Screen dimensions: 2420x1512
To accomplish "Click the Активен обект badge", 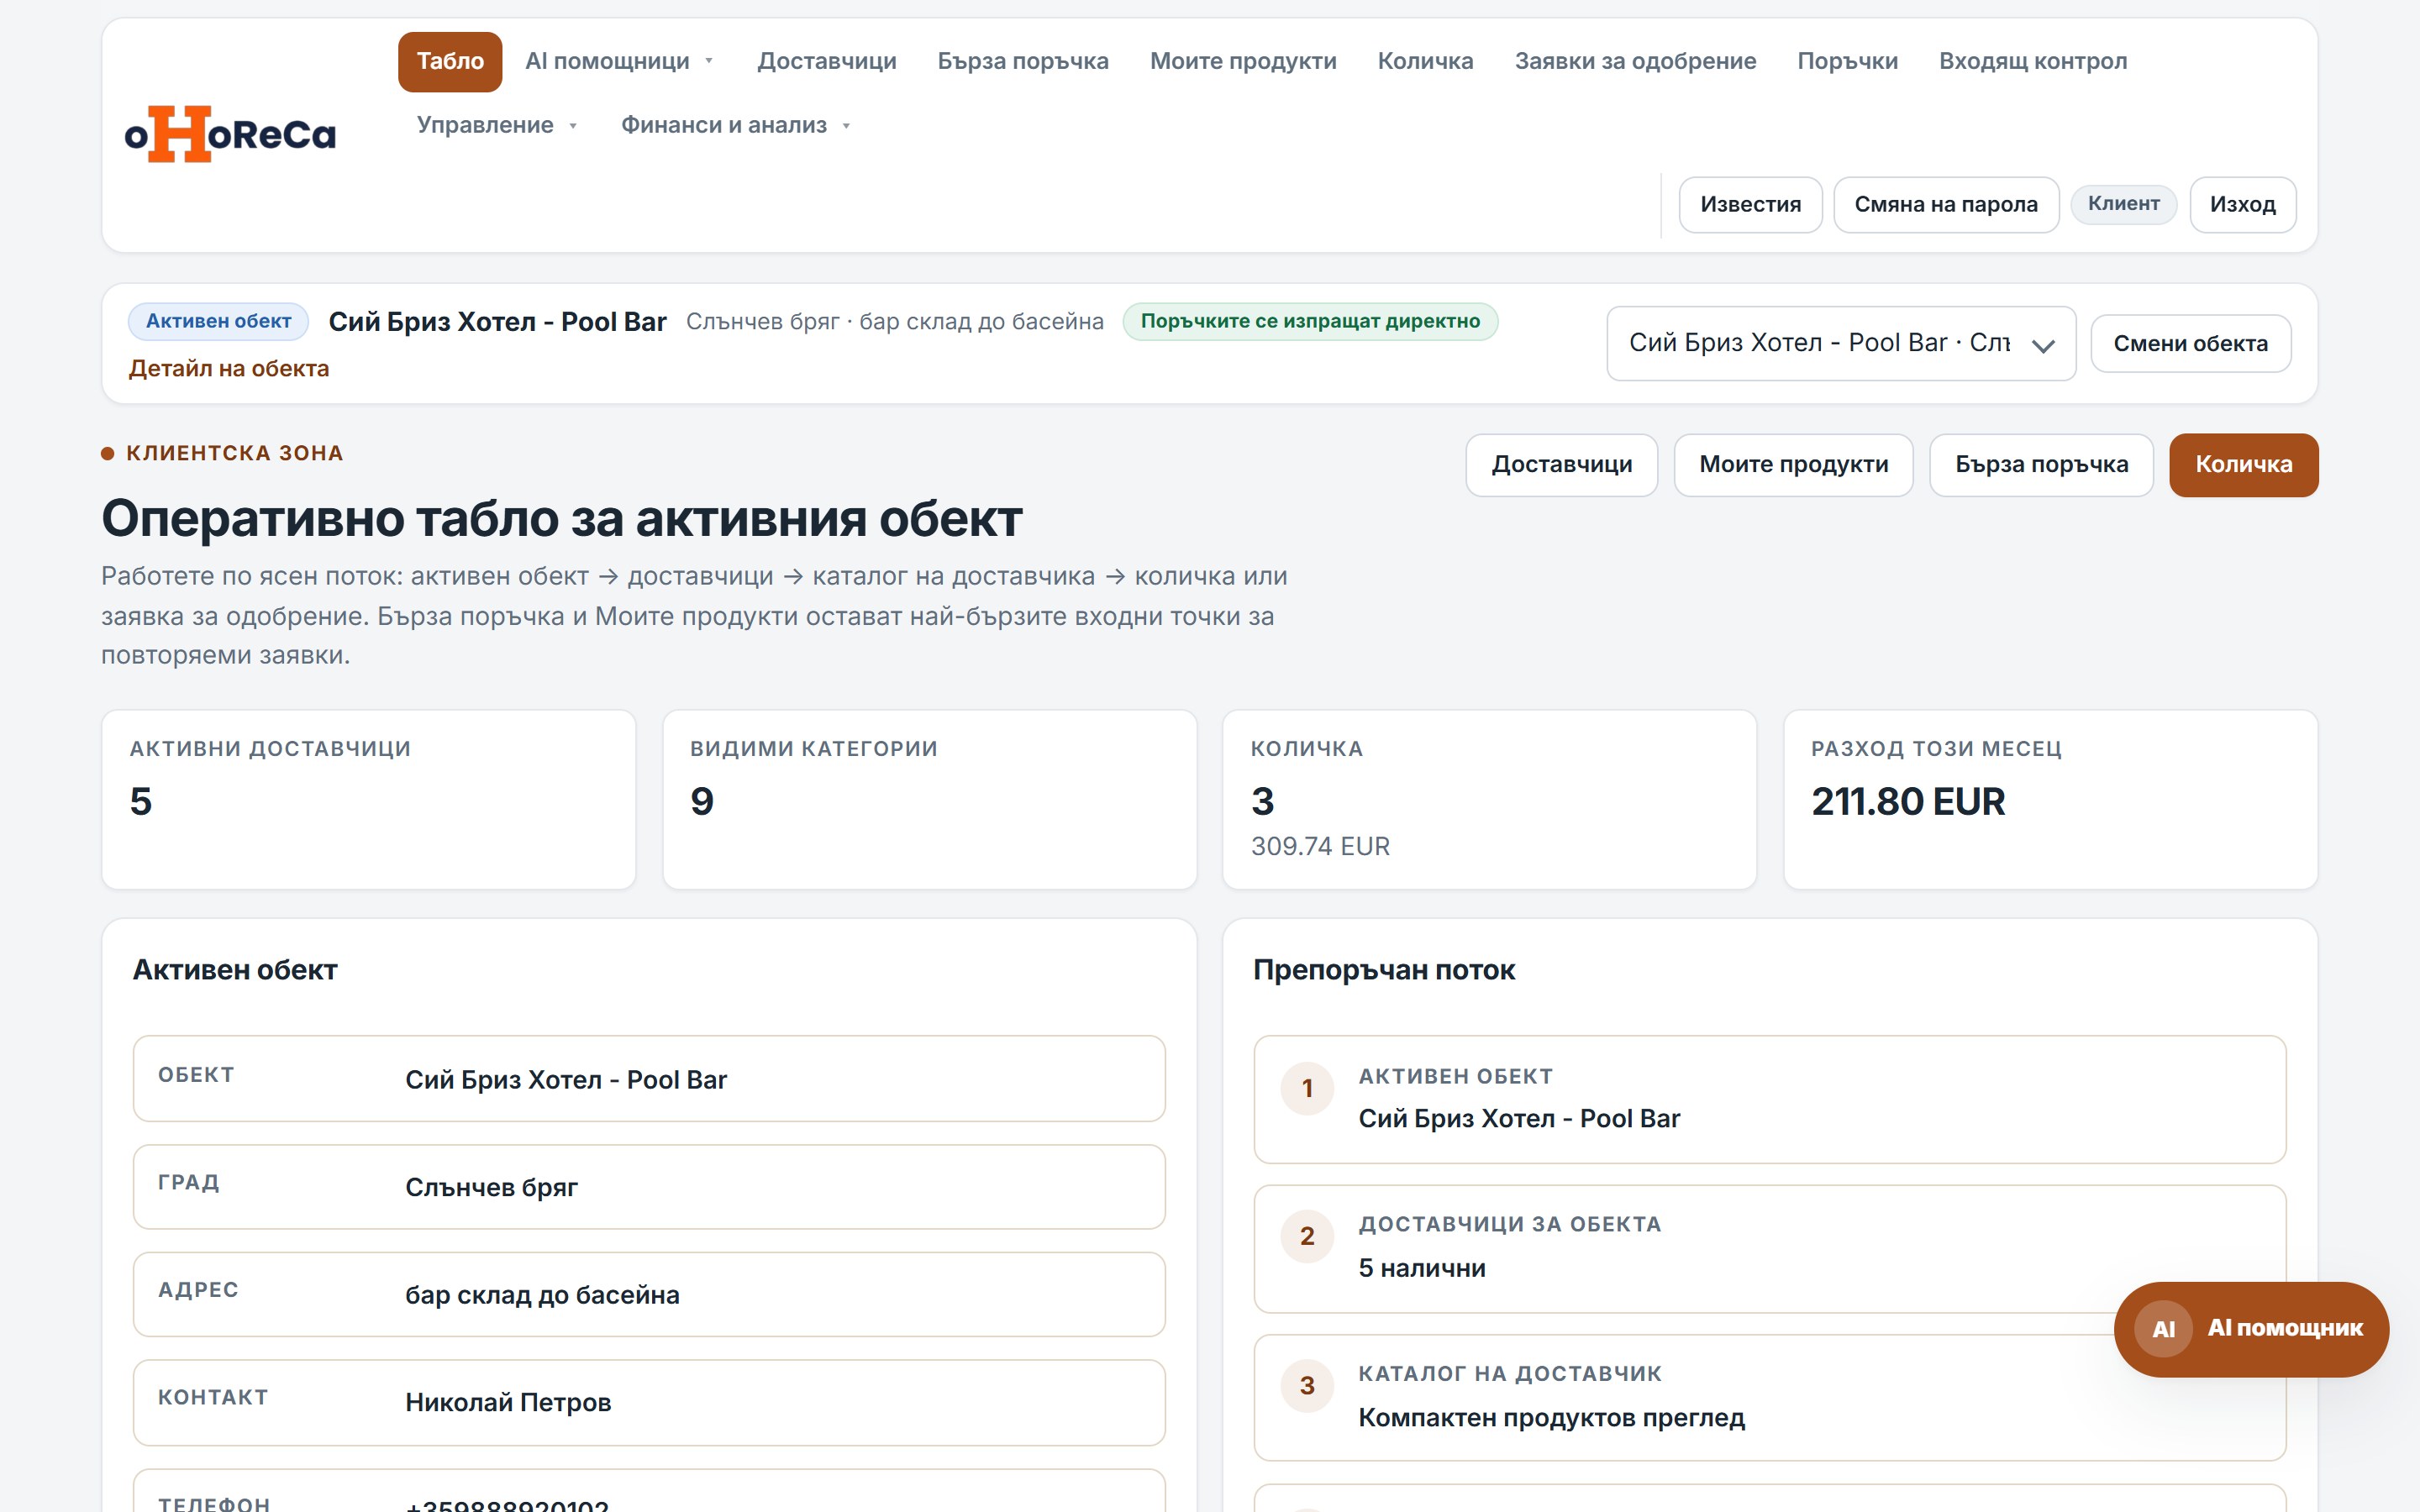I will pos(218,322).
